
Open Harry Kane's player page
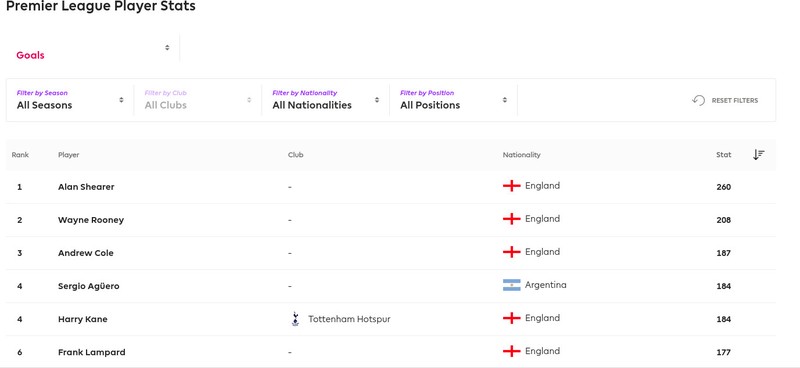pos(83,320)
